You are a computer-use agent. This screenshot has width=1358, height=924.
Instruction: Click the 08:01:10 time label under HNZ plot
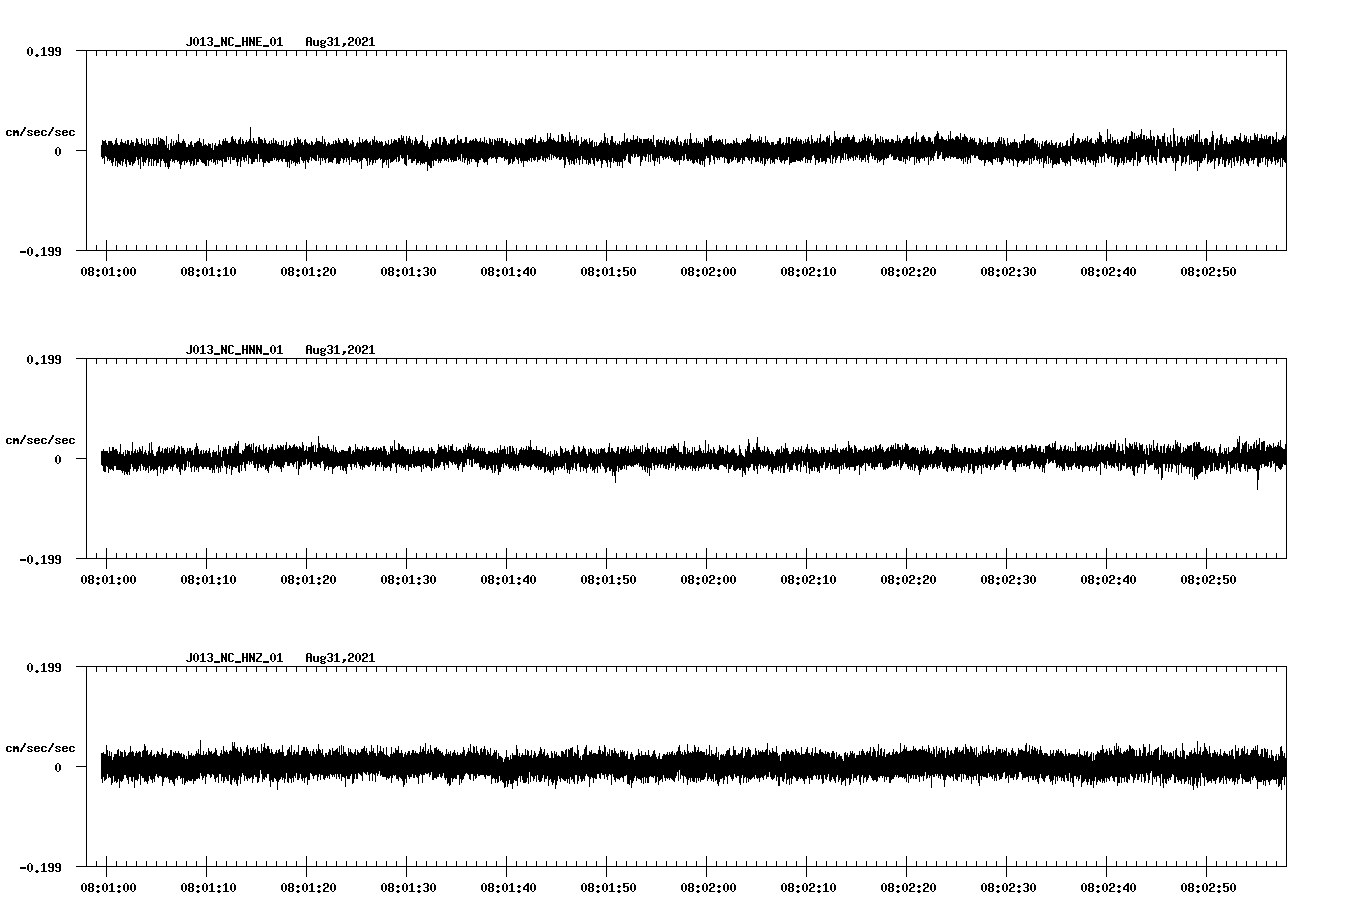207,888
